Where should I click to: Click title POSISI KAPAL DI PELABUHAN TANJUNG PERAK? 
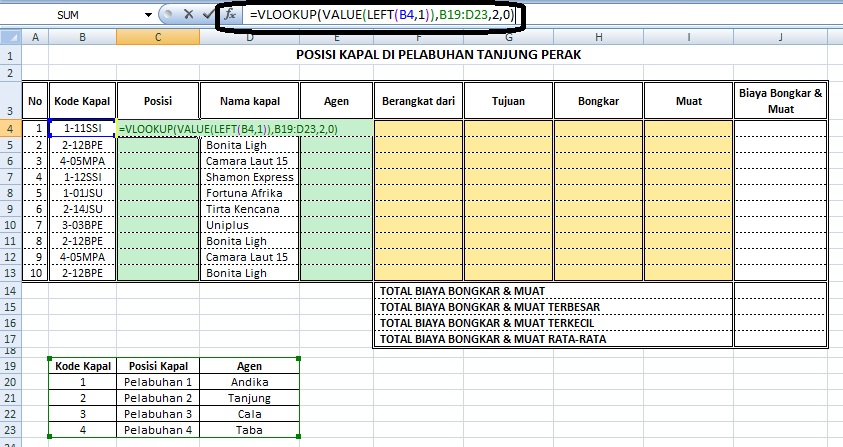[438, 54]
